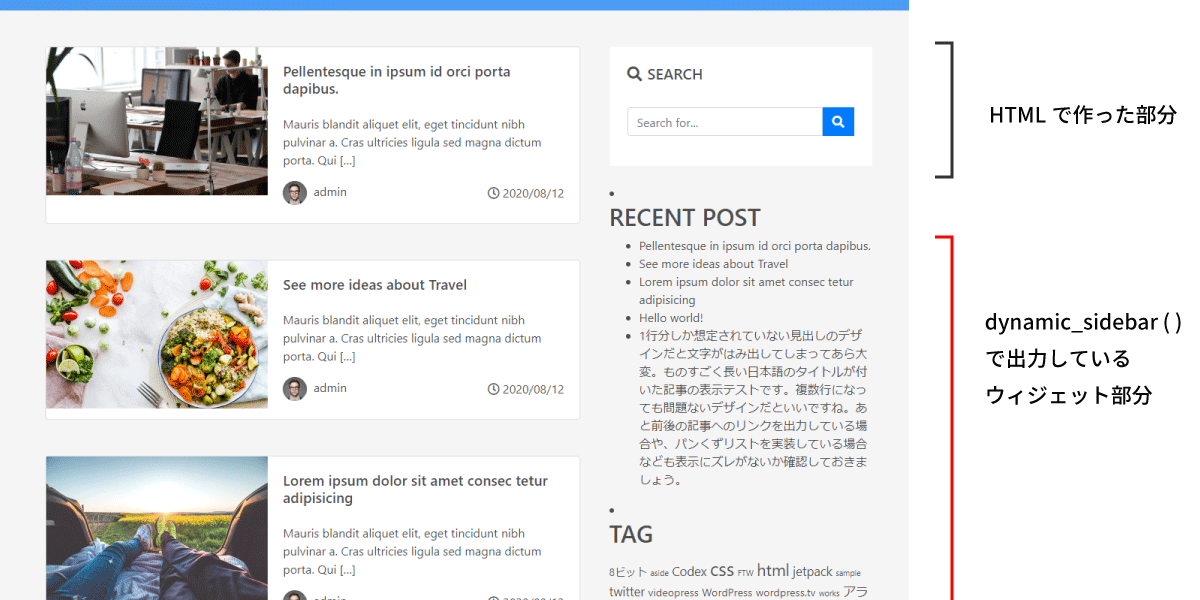Click the 'CSS' tag
Viewport: 1200px width, 600px height.
point(722,571)
